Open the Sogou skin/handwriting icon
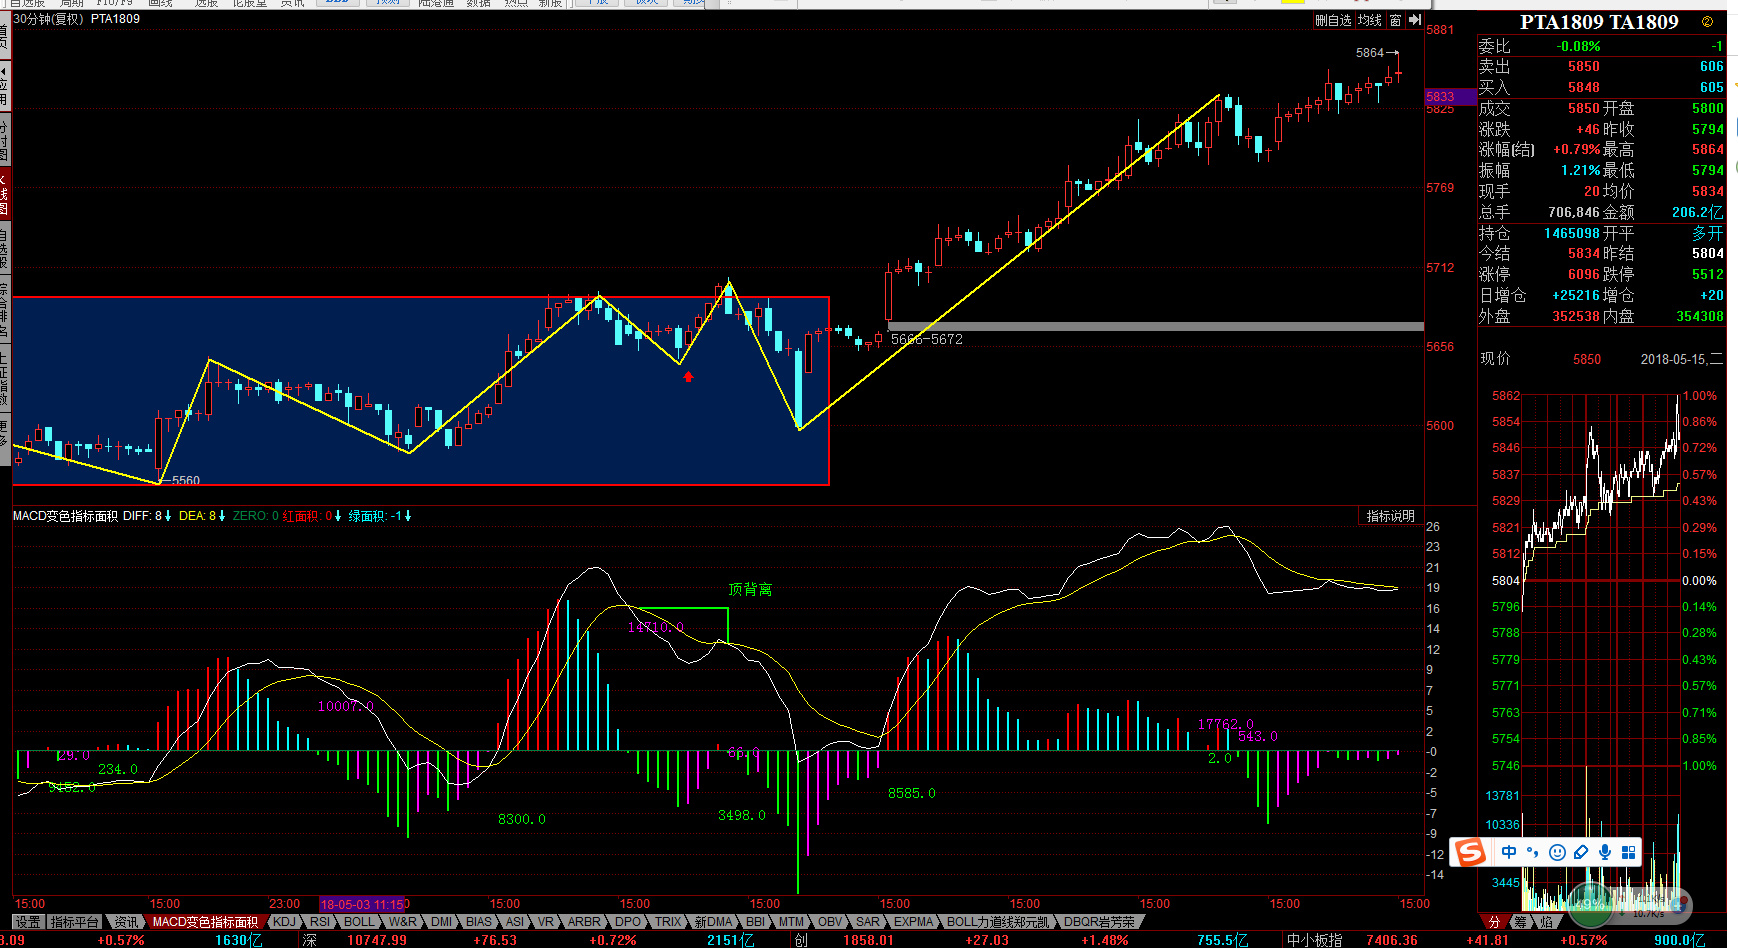The image size is (1738, 948). [x=1581, y=852]
